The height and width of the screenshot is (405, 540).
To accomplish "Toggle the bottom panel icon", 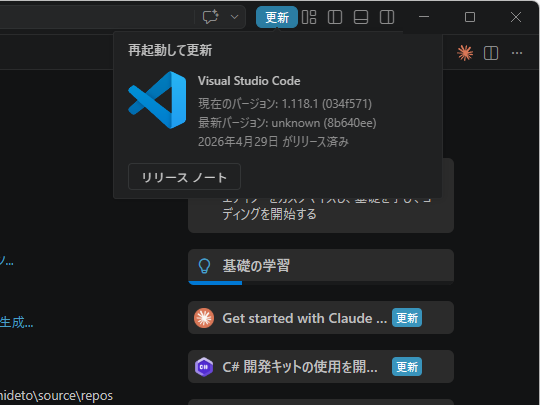I will click(361, 17).
